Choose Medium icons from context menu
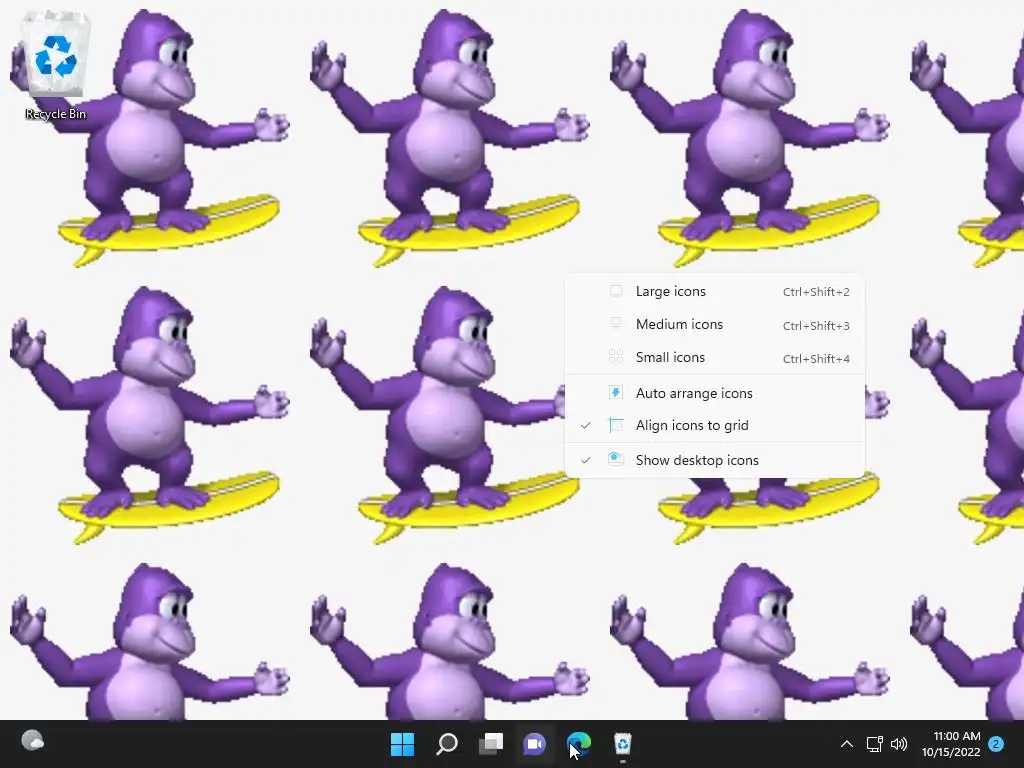The width and height of the screenshot is (1024, 768). pyautogui.click(x=714, y=325)
